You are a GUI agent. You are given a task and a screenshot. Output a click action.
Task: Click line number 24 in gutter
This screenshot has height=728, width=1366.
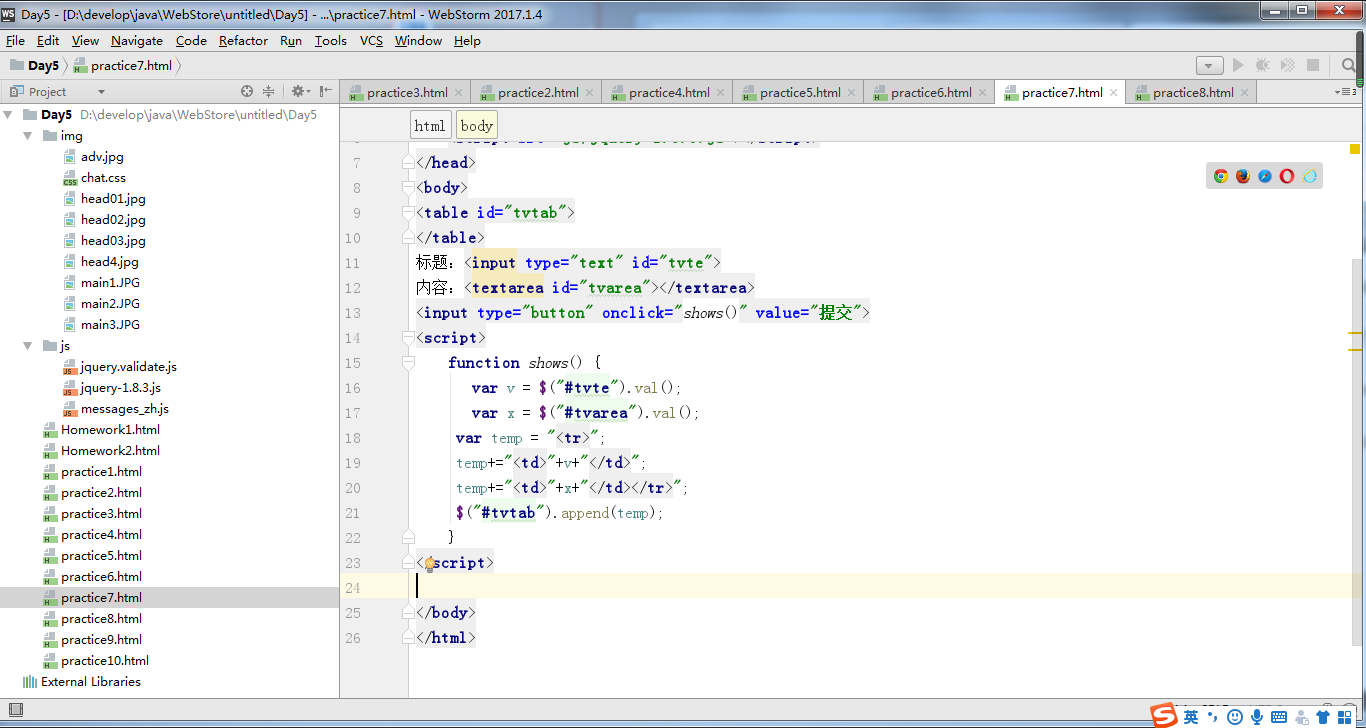tap(352, 588)
